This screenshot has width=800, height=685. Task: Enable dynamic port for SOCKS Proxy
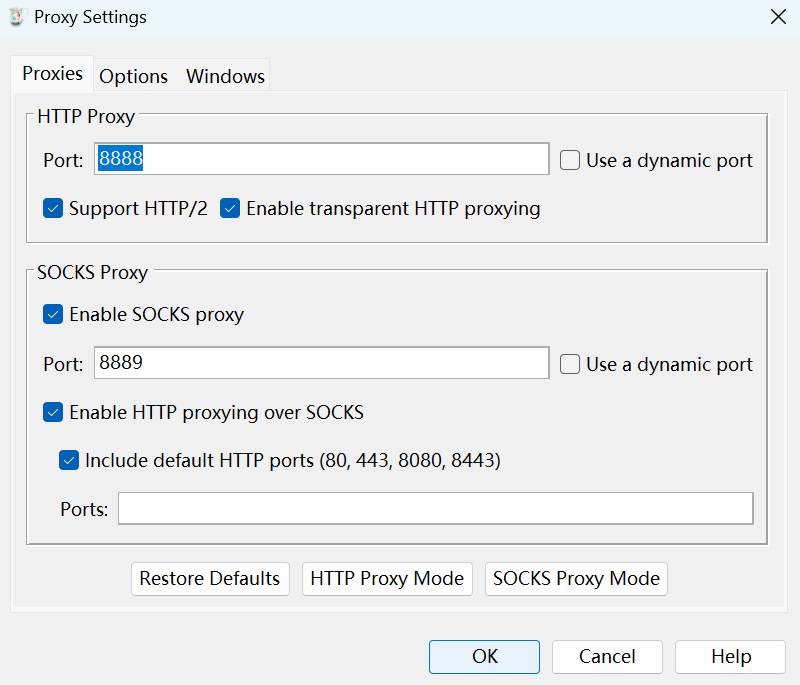click(x=570, y=364)
